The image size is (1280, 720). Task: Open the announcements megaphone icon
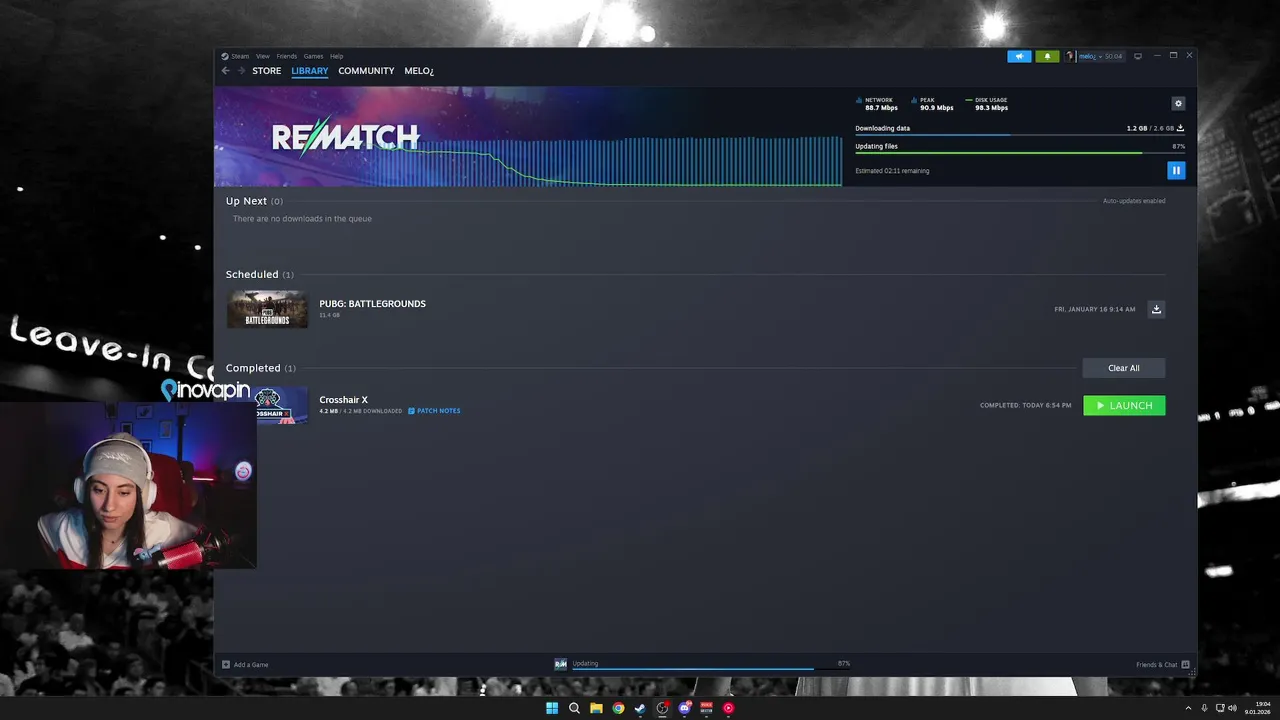(x=1019, y=56)
